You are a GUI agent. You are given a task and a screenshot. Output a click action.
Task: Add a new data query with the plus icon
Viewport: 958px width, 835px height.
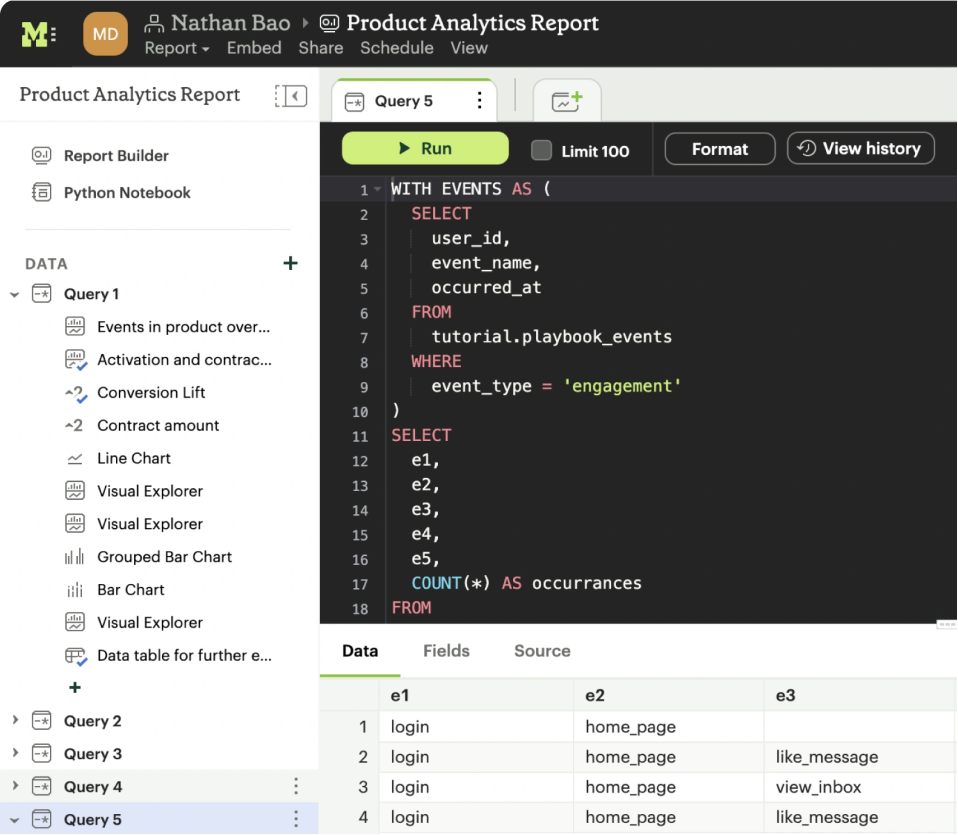tap(290, 263)
